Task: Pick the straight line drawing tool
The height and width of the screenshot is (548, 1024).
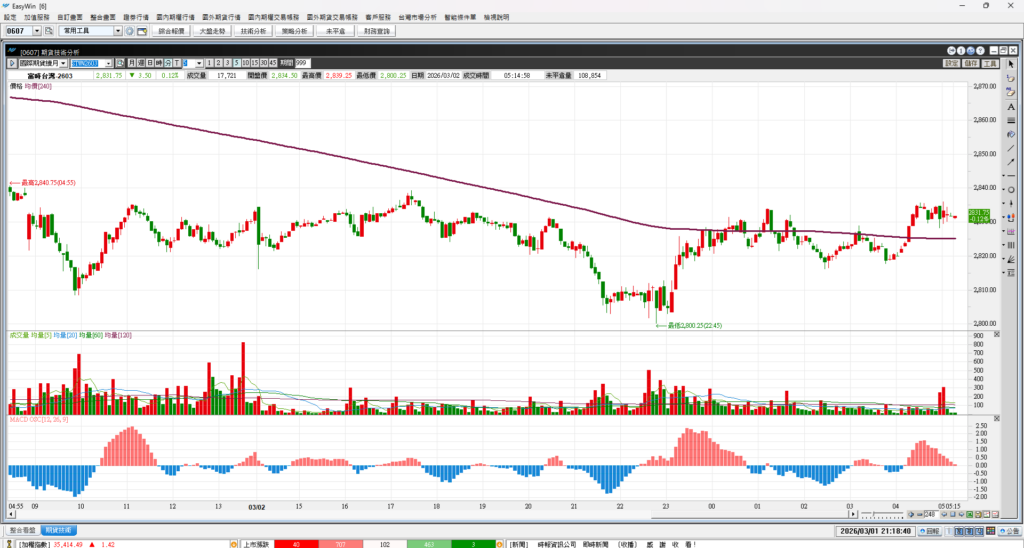Action: (1011, 148)
